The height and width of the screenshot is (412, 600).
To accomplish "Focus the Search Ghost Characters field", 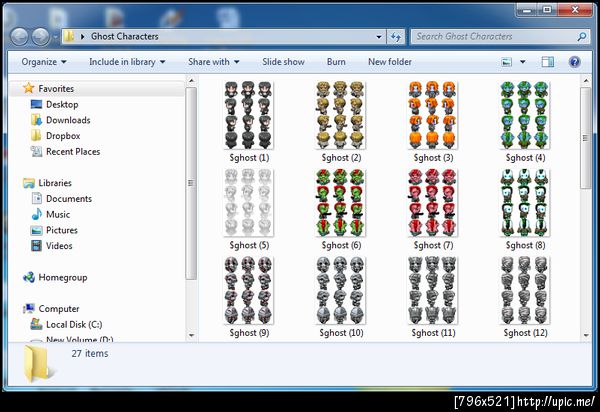I will (494, 37).
